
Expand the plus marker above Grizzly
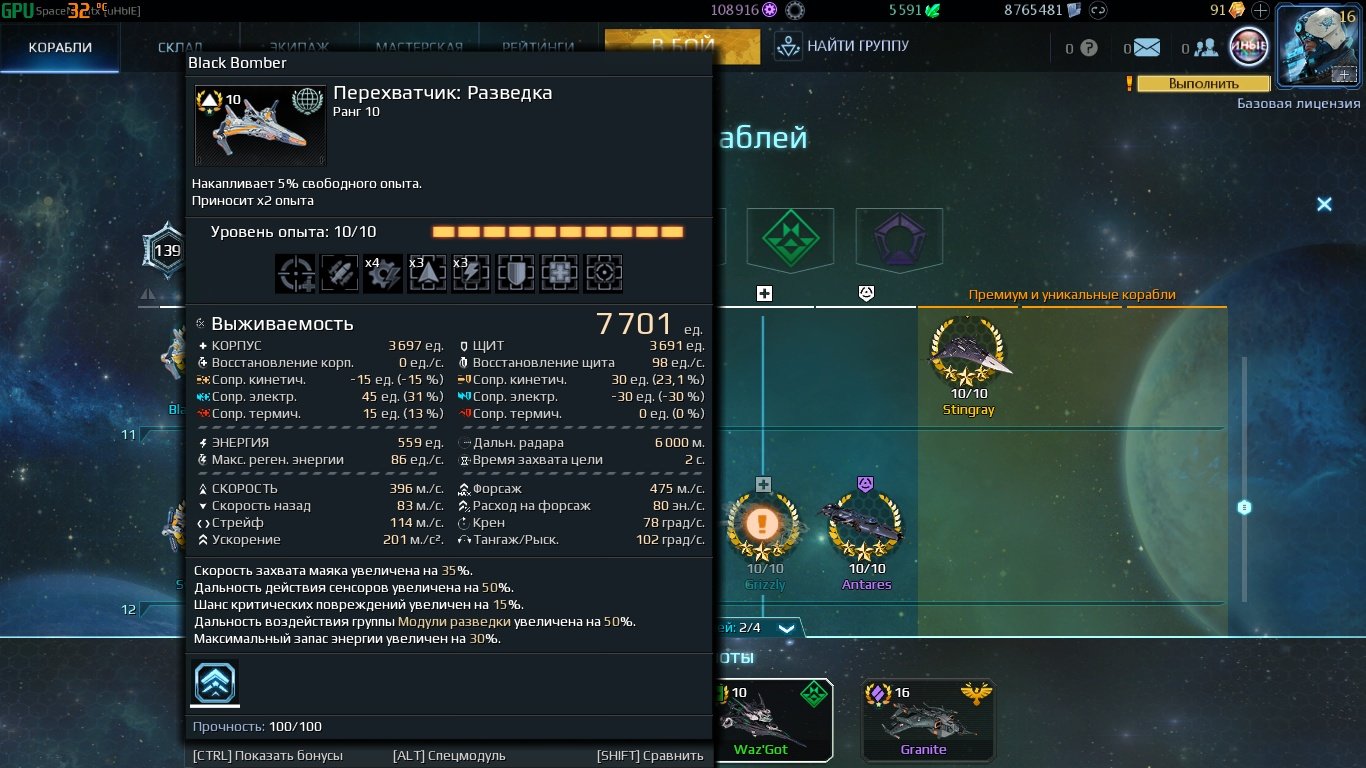pos(763,485)
